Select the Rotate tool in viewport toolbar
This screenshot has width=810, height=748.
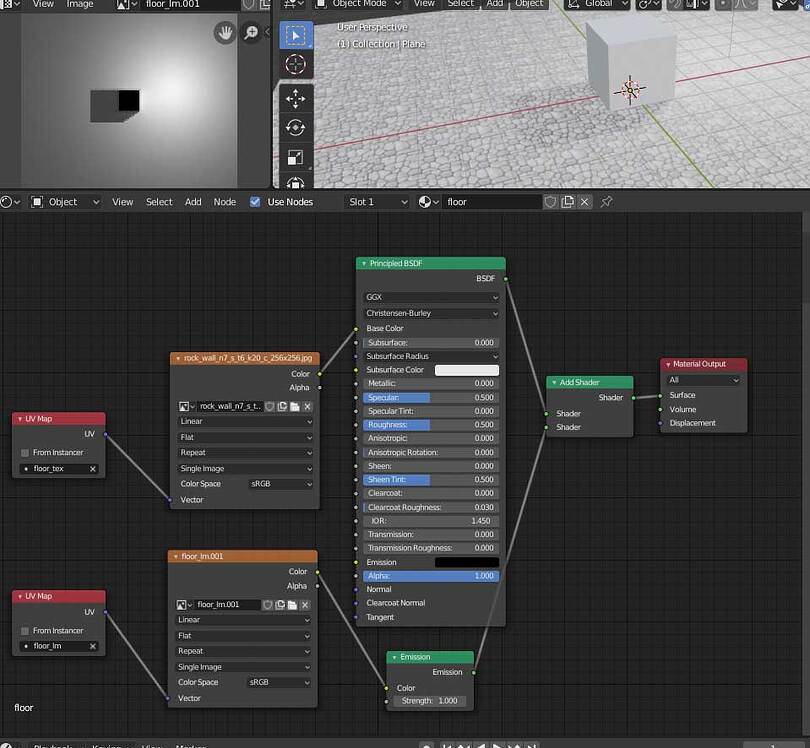(295, 128)
